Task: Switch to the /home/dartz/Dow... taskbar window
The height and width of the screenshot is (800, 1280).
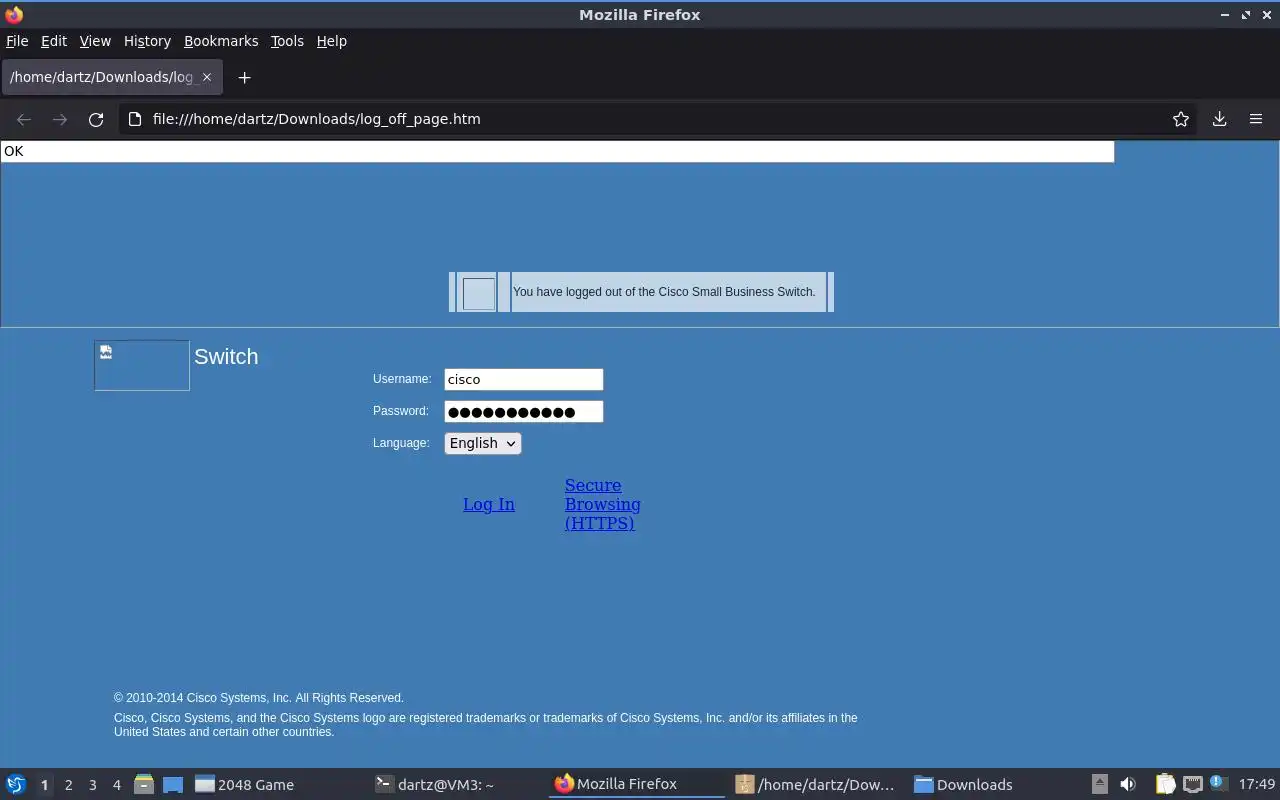Action: [815, 785]
